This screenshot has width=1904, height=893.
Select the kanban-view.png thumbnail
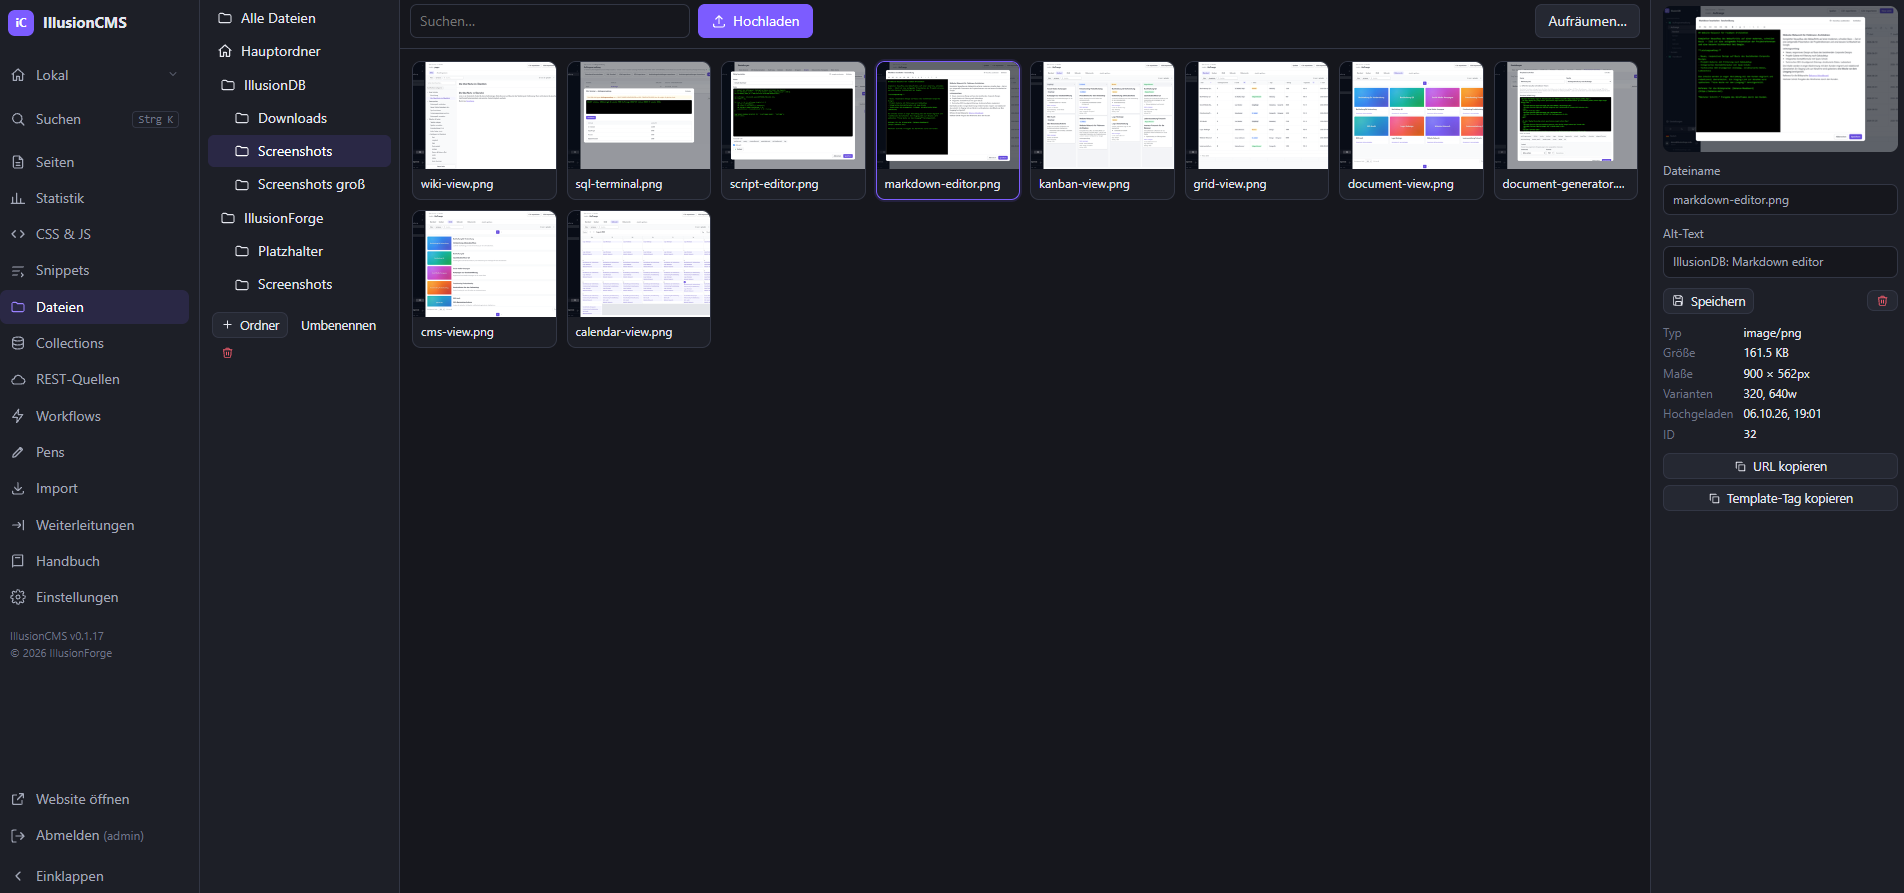tap(1102, 131)
